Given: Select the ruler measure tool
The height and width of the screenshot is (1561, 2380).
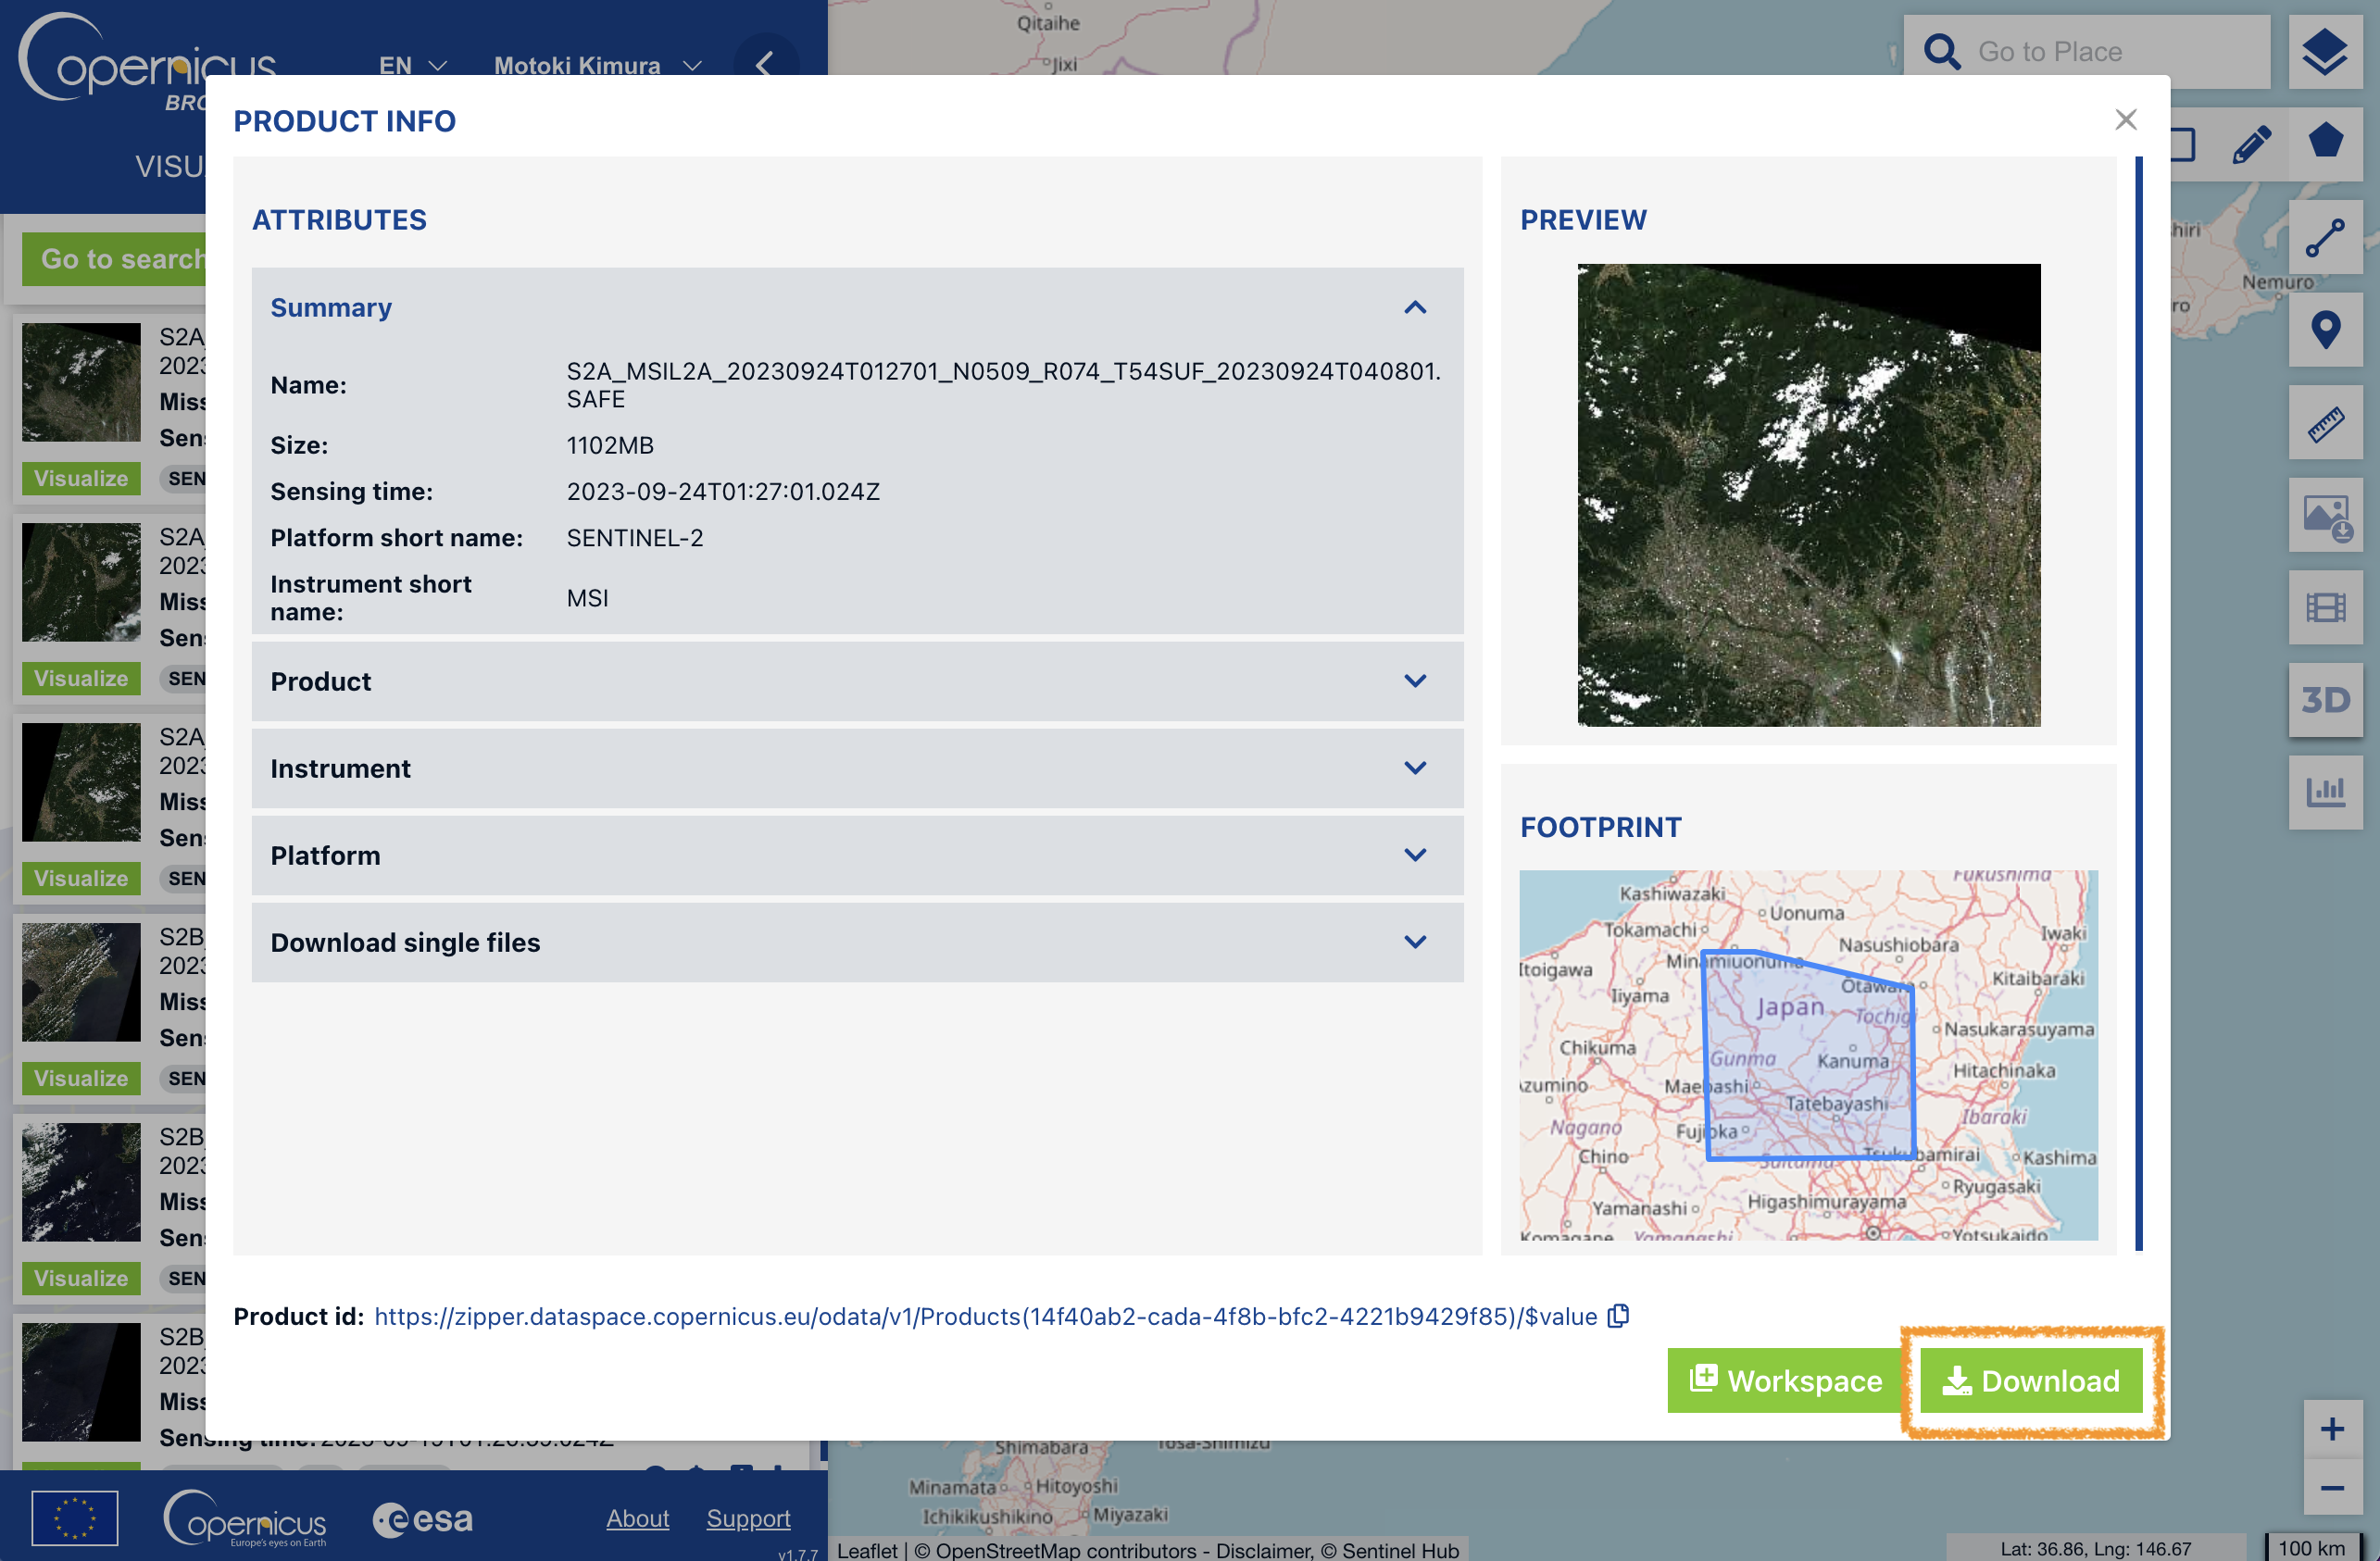Looking at the screenshot, I should pos(2324,424).
